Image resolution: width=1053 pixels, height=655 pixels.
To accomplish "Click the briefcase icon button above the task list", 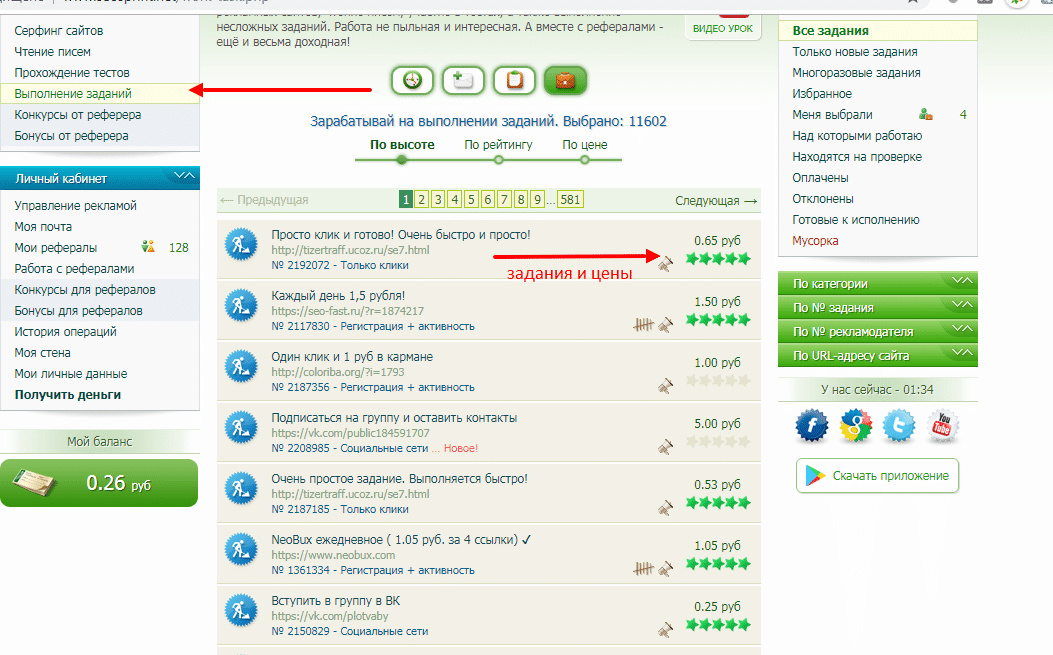I will 565,80.
